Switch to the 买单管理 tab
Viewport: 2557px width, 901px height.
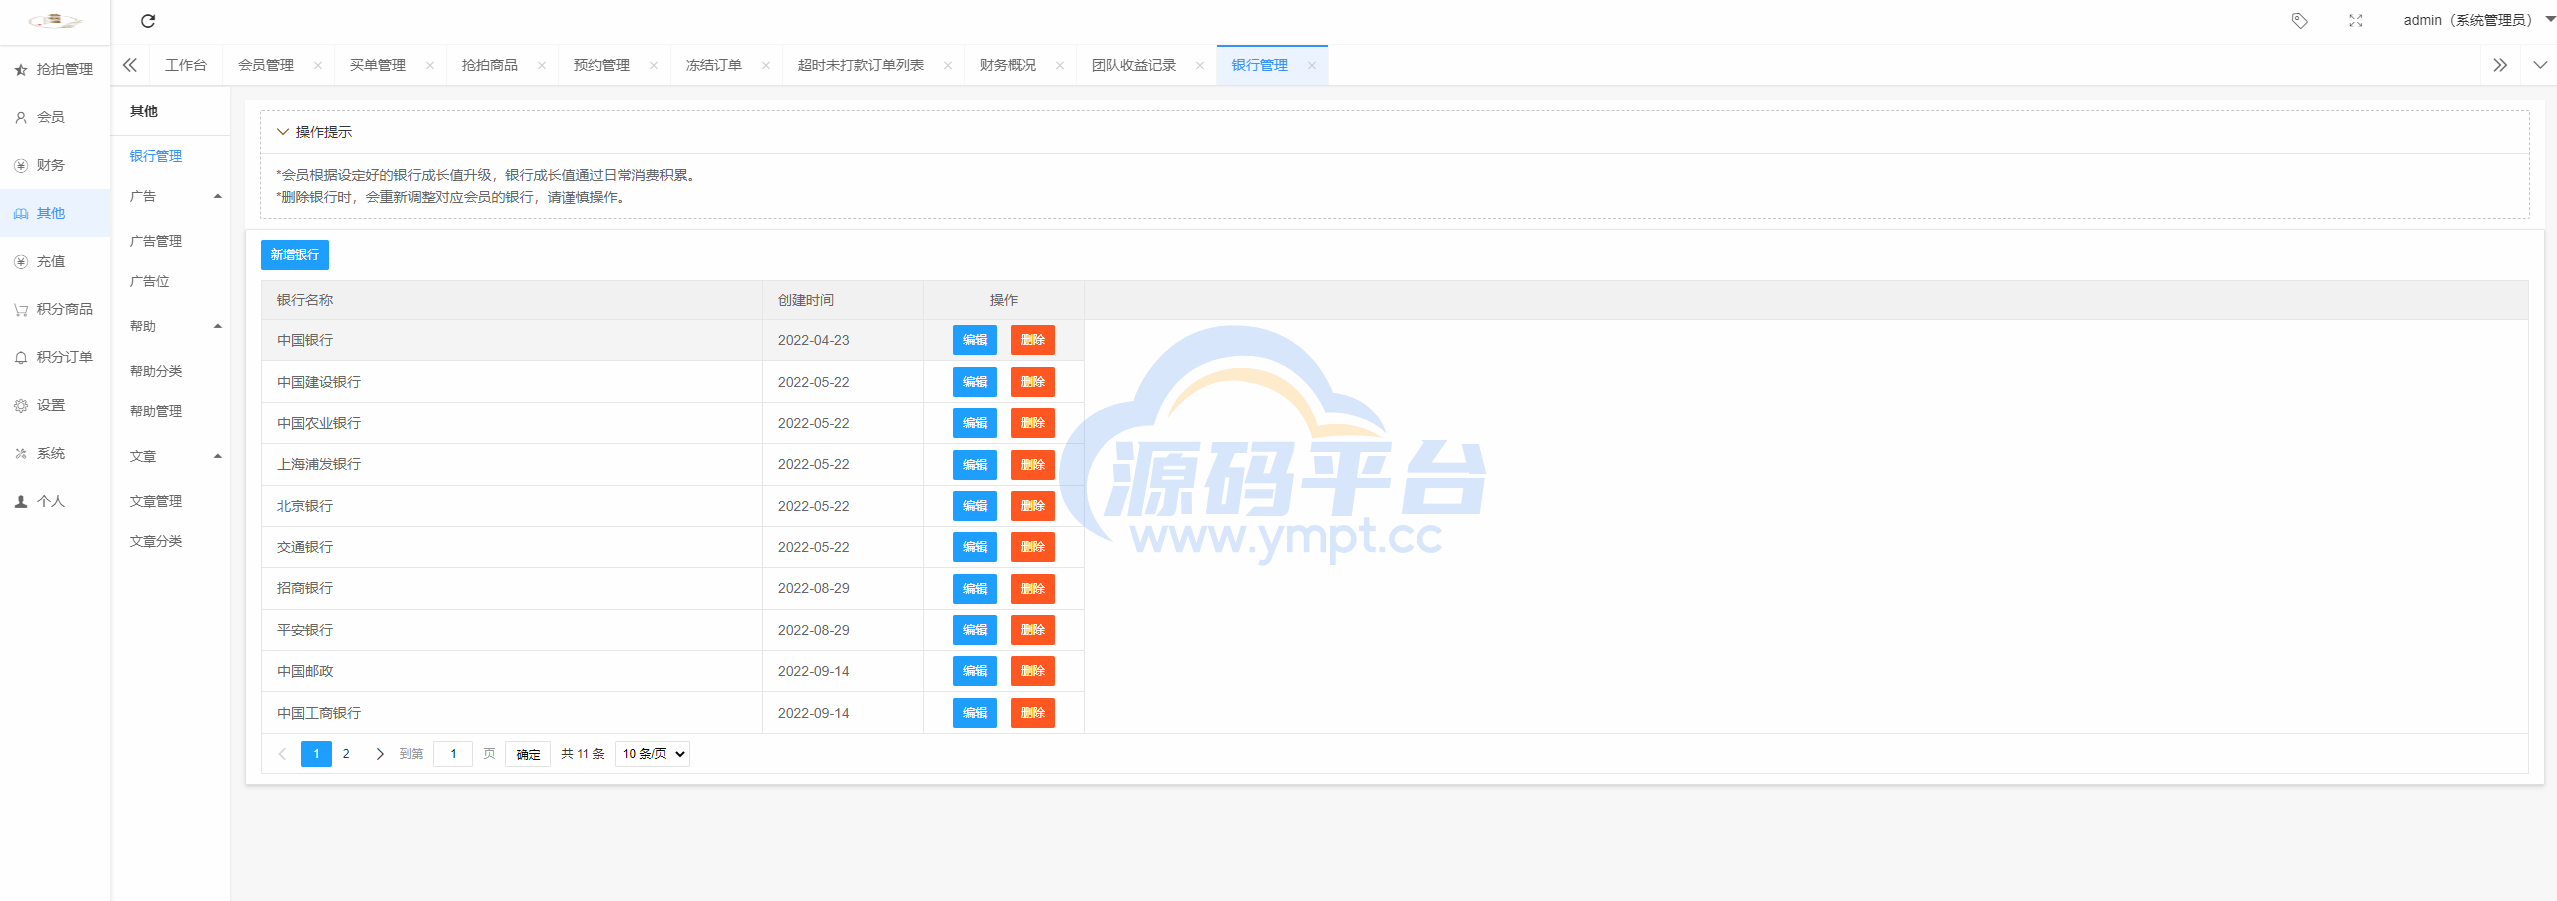(x=378, y=65)
